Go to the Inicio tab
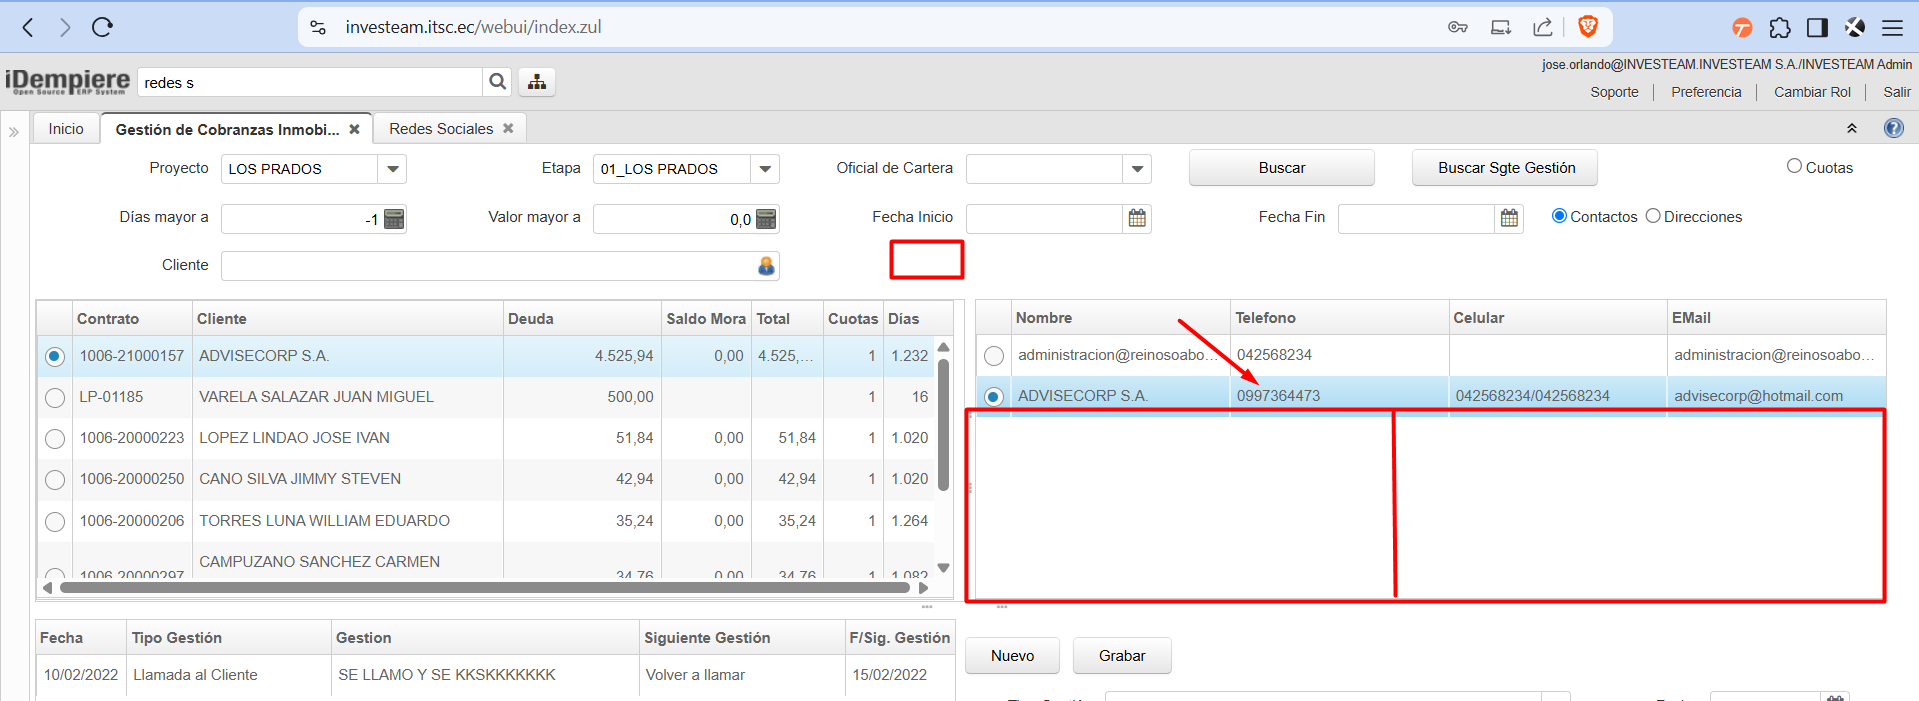 click(x=66, y=129)
